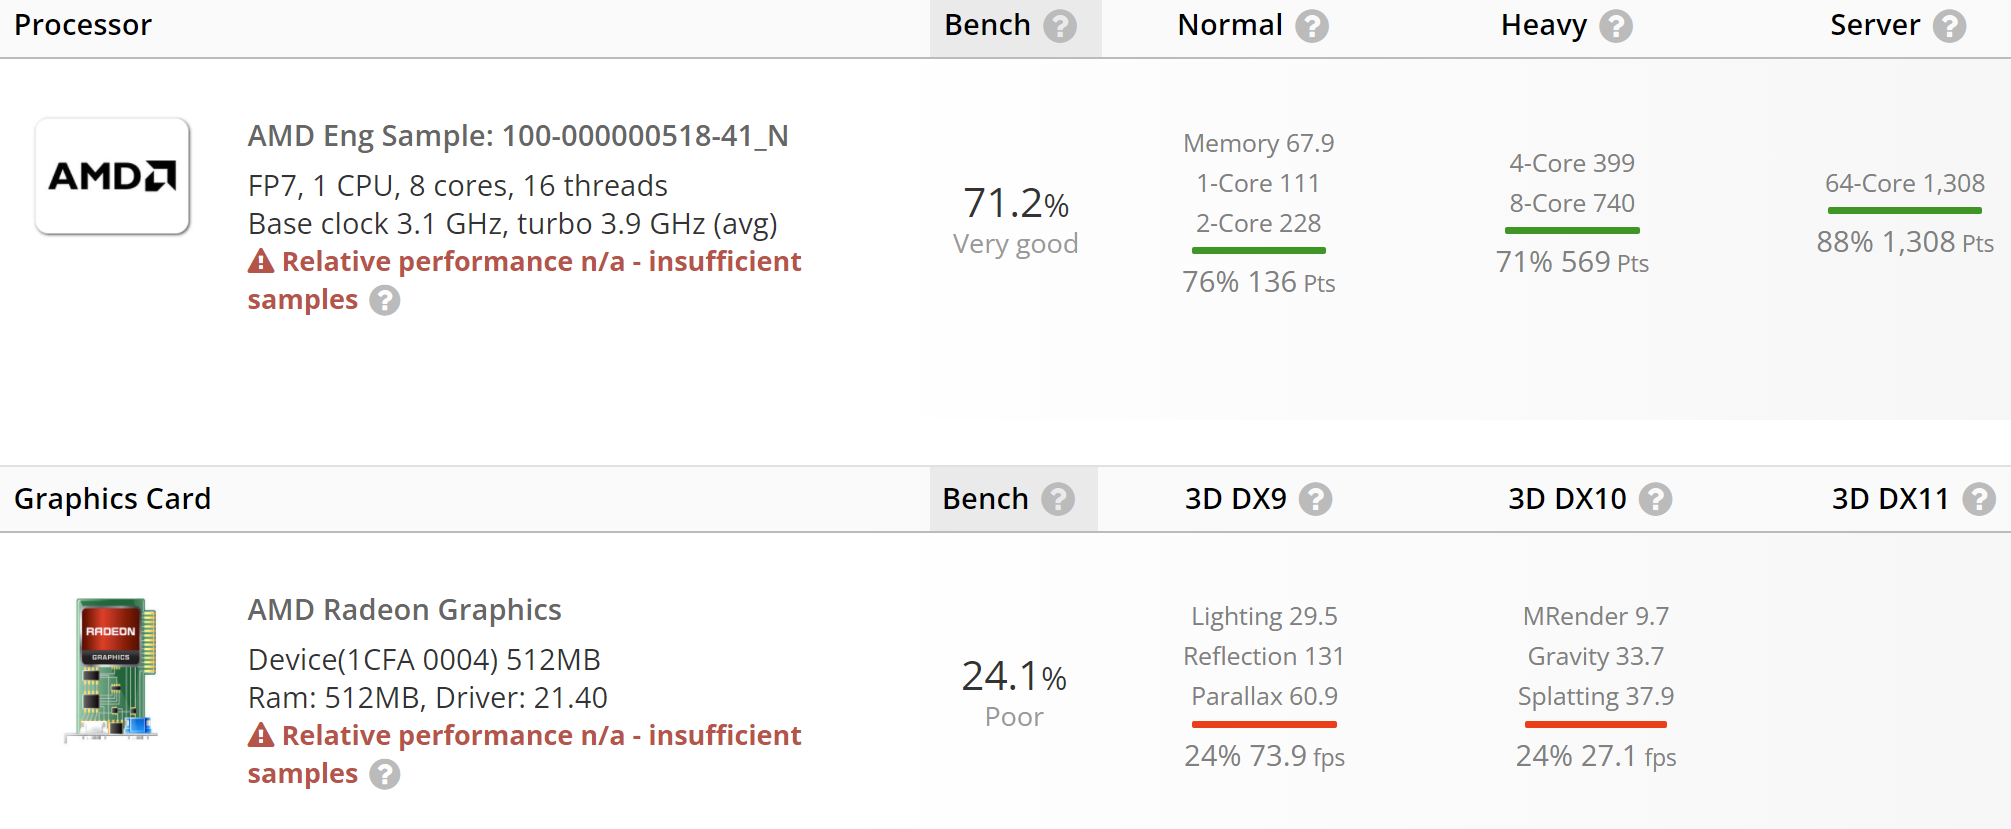
Task: Open help beside graphics insufficient samples note
Action: click(x=386, y=775)
